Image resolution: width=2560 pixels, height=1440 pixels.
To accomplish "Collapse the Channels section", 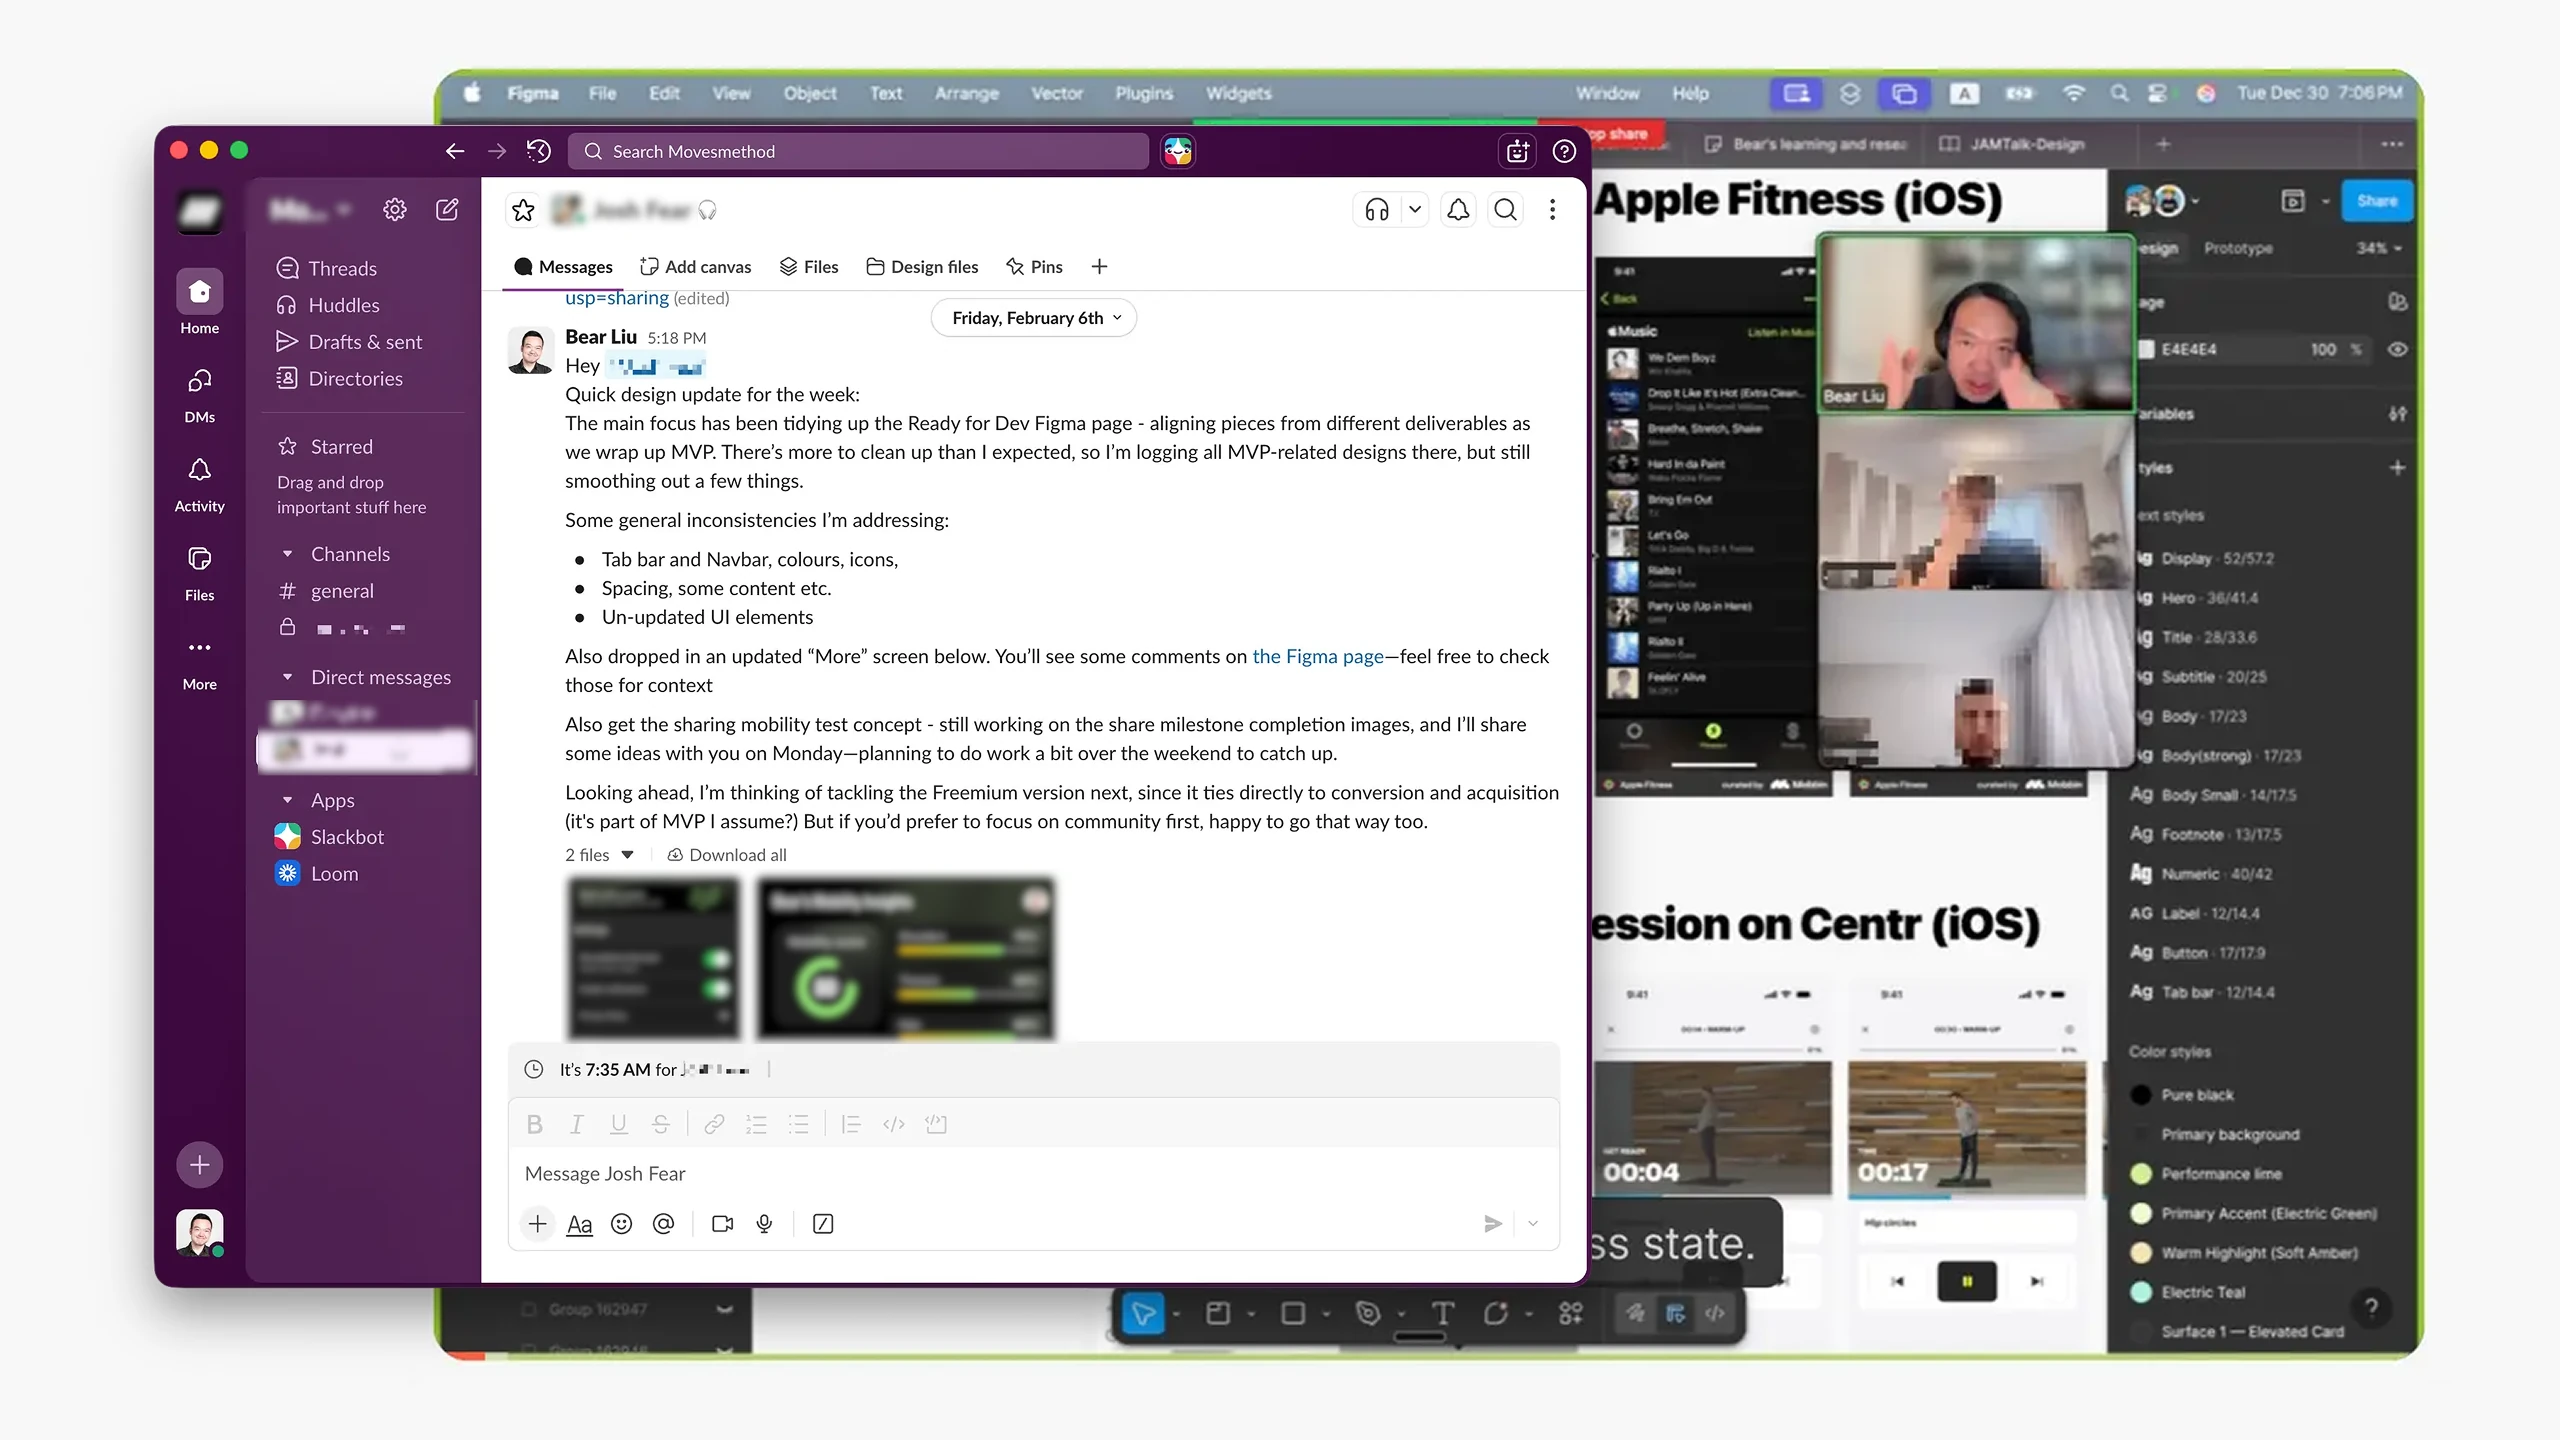I will click(287, 554).
